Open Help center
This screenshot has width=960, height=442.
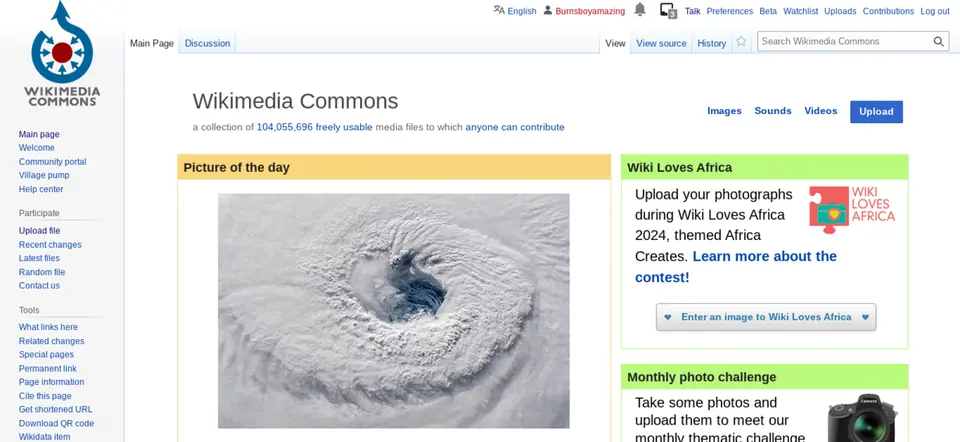41,189
